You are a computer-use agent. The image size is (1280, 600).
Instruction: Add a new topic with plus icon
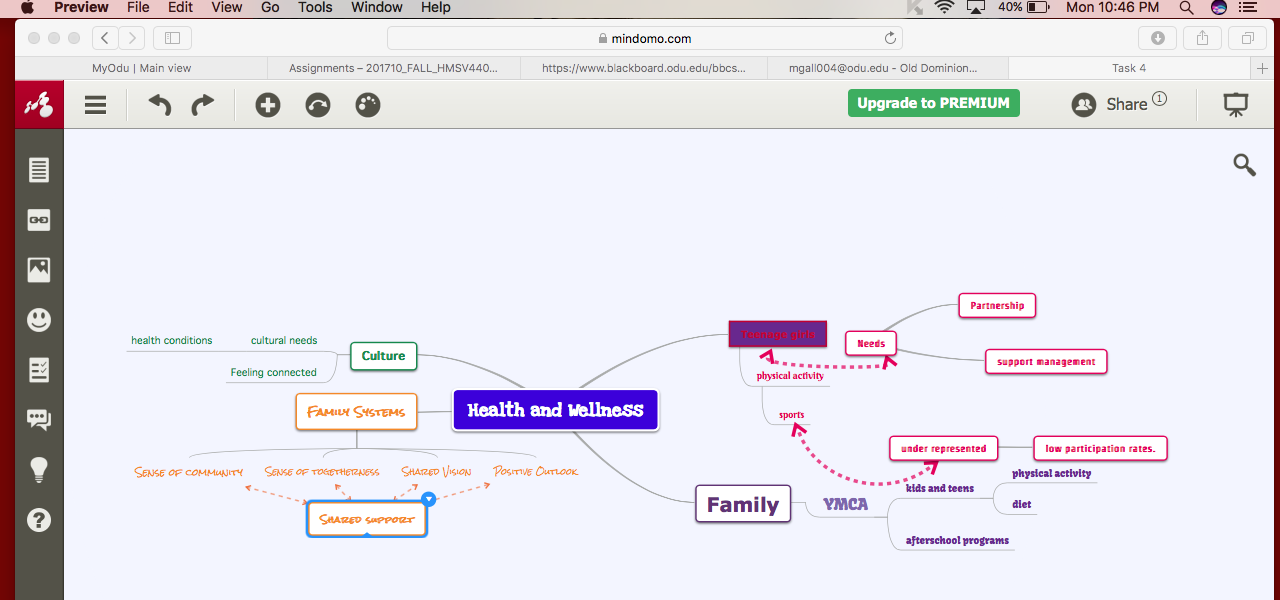(267, 105)
